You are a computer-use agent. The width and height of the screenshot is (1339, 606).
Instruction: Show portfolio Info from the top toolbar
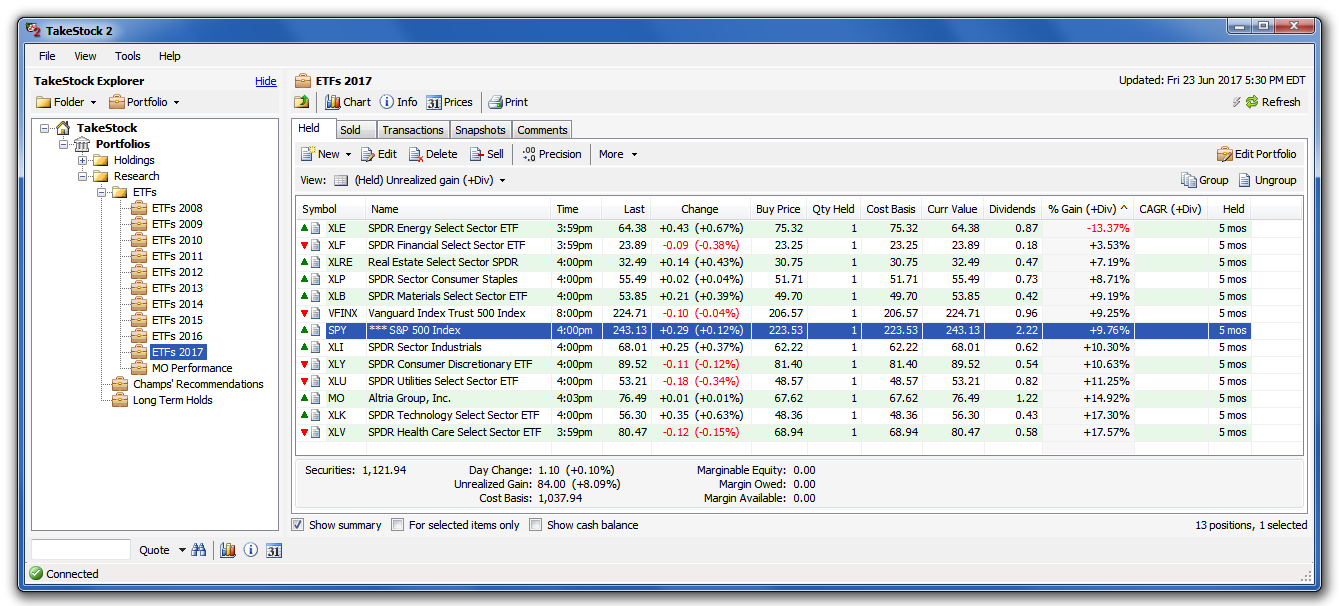pyautogui.click(x=398, y=102)
